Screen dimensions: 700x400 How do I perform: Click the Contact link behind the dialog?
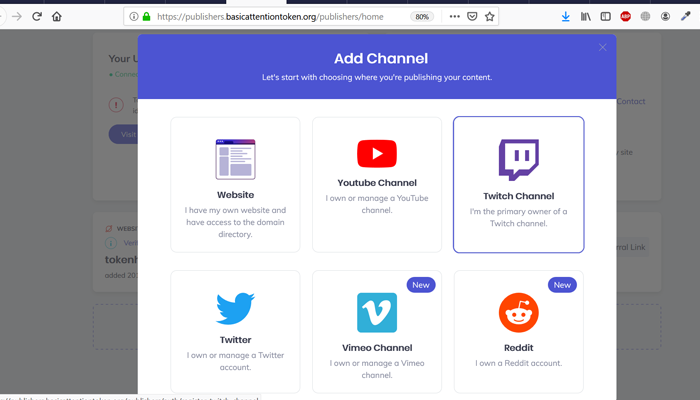(631, 101)
